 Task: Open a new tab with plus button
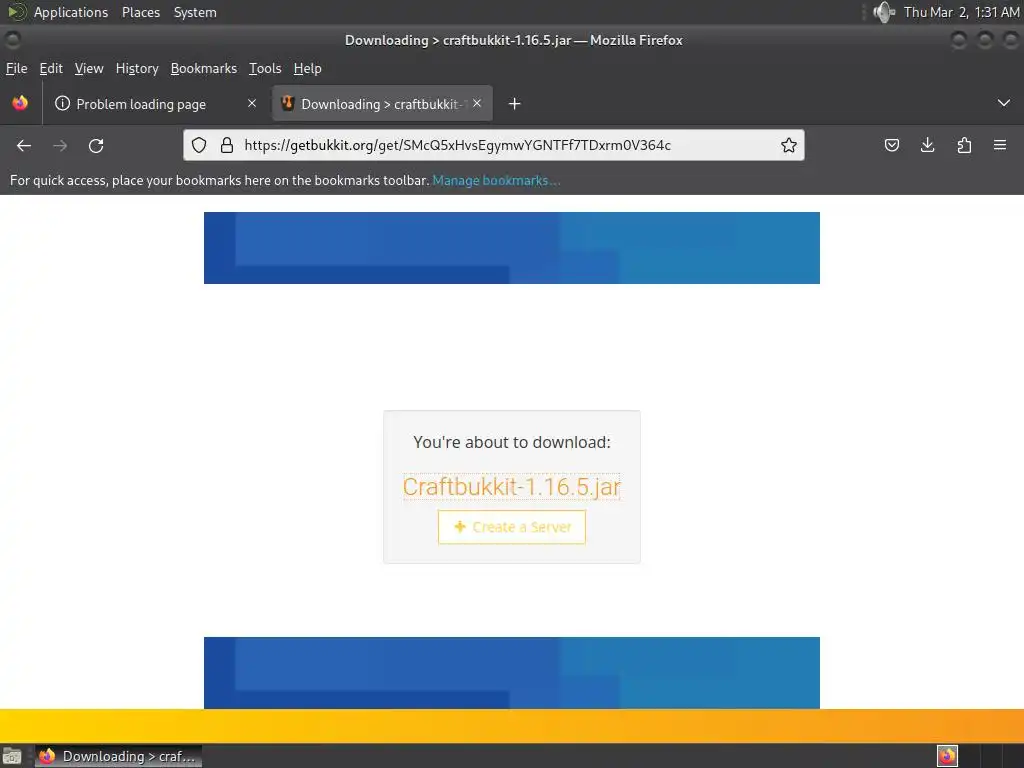[515, 104]
